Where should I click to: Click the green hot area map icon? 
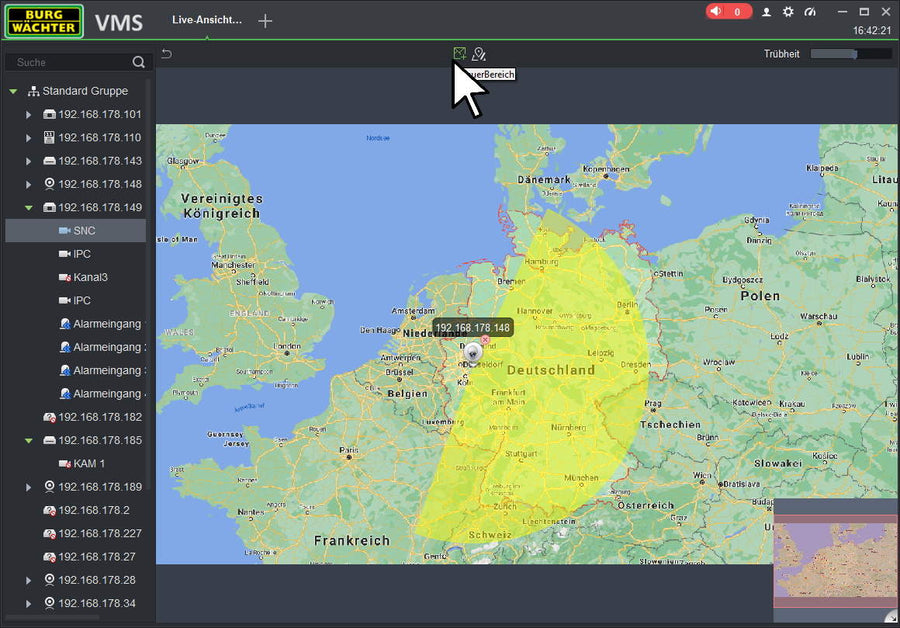pyautogui.click(x=459, y=54)
